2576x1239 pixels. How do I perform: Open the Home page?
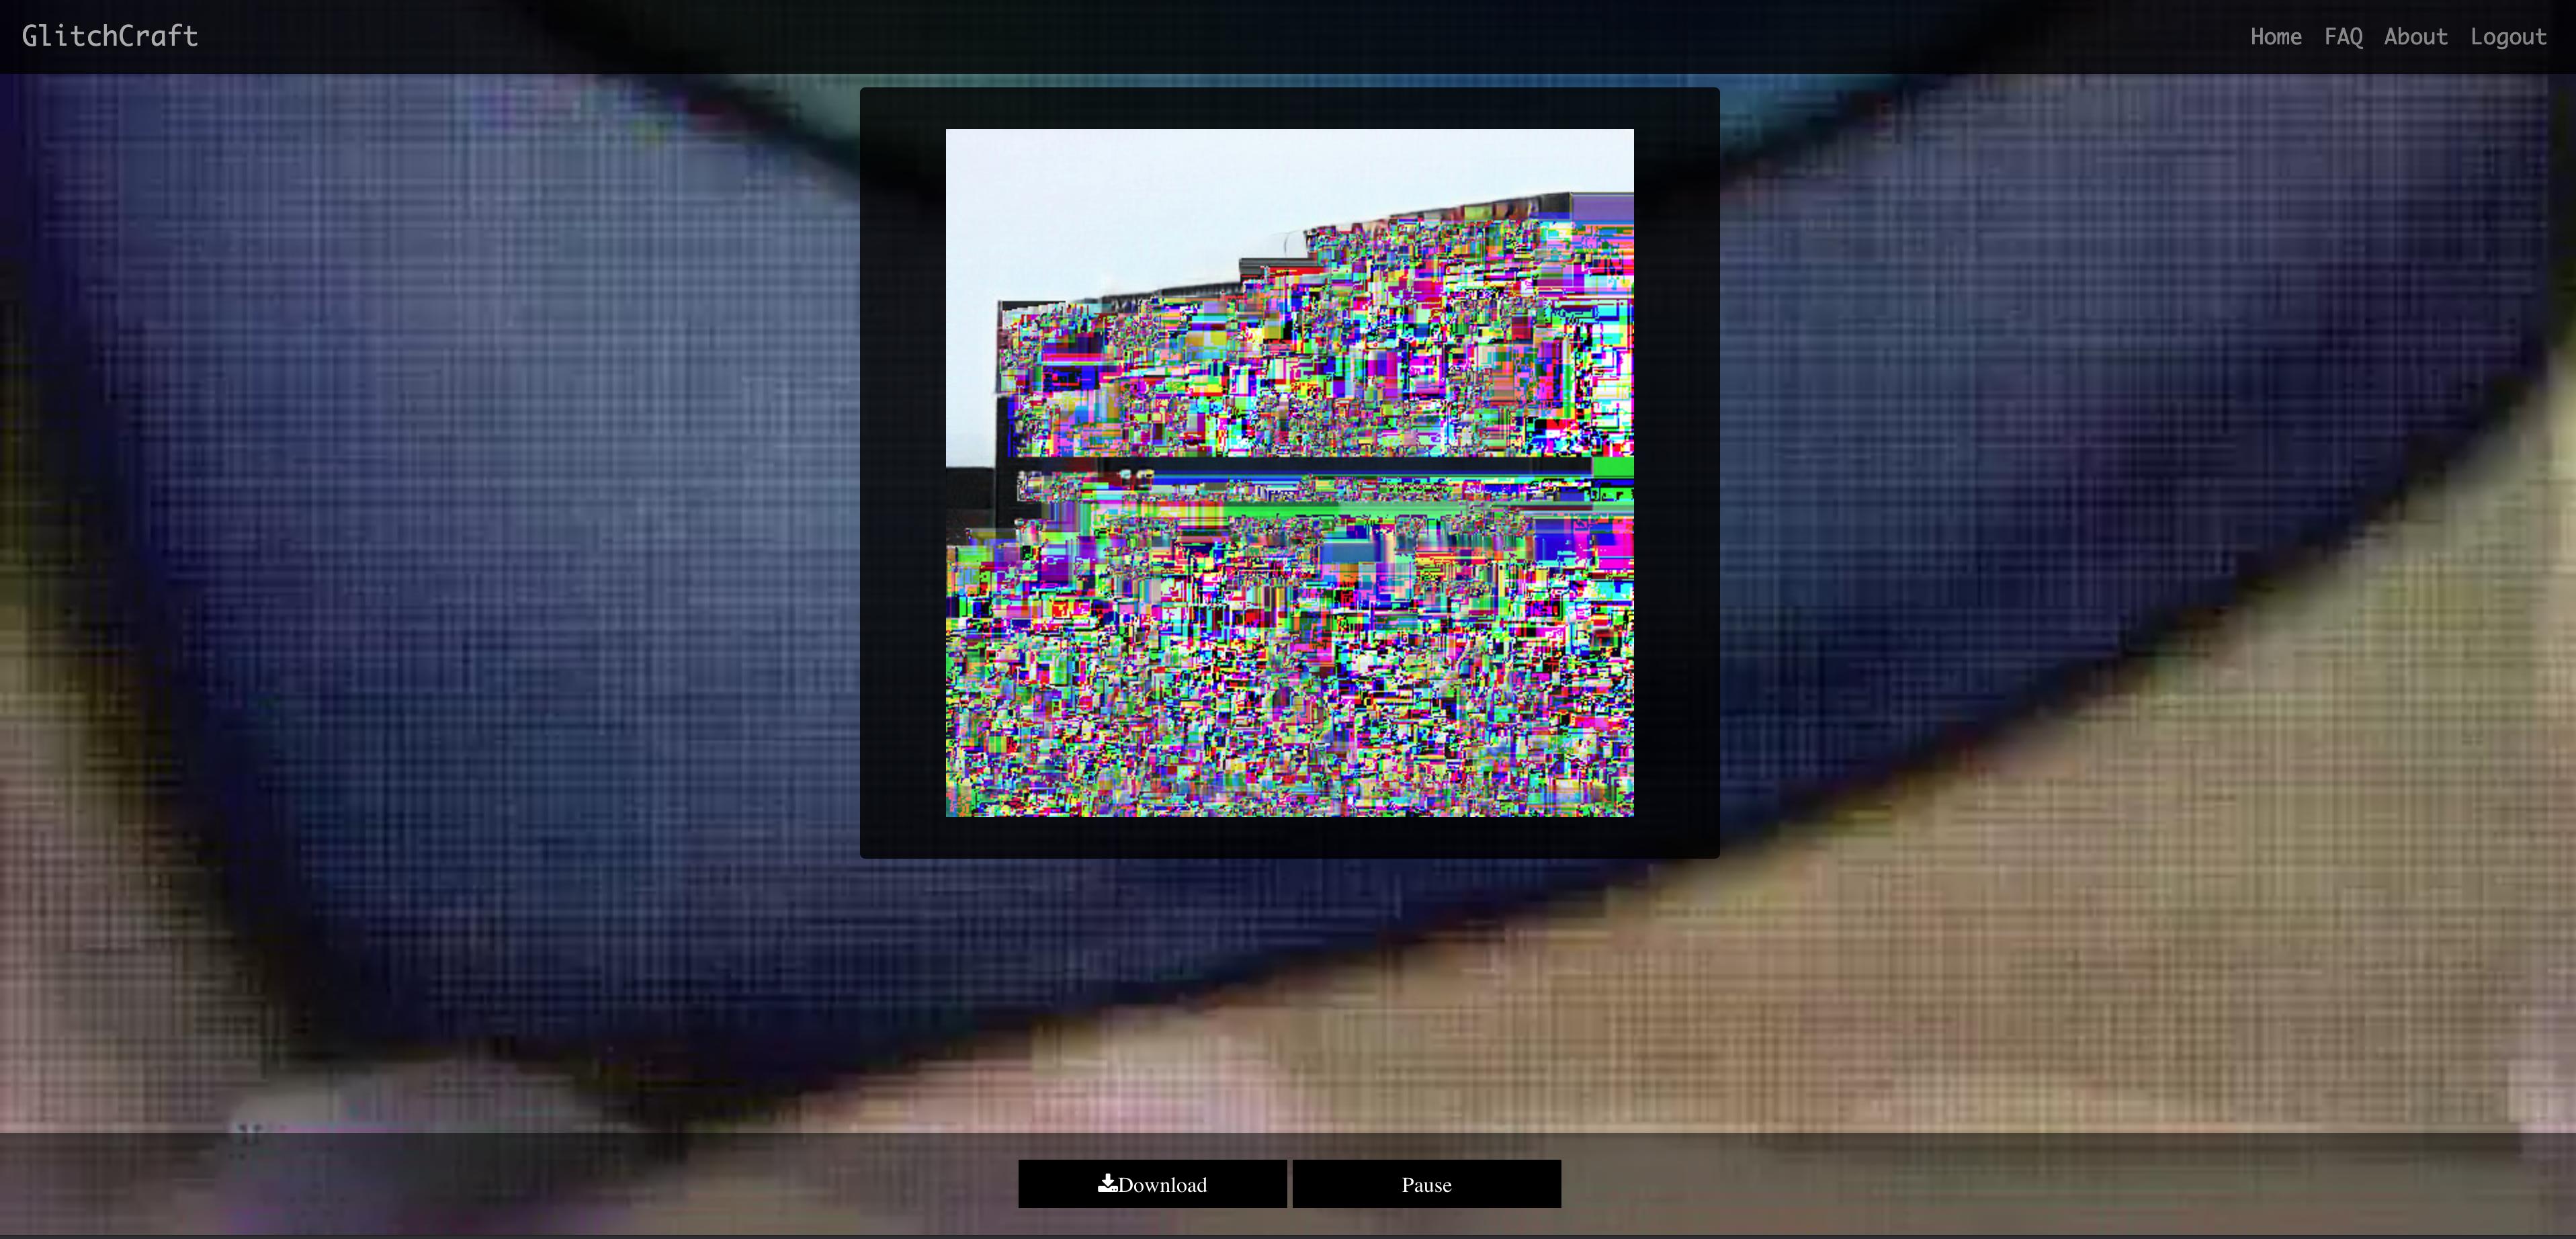(2275, 37)
